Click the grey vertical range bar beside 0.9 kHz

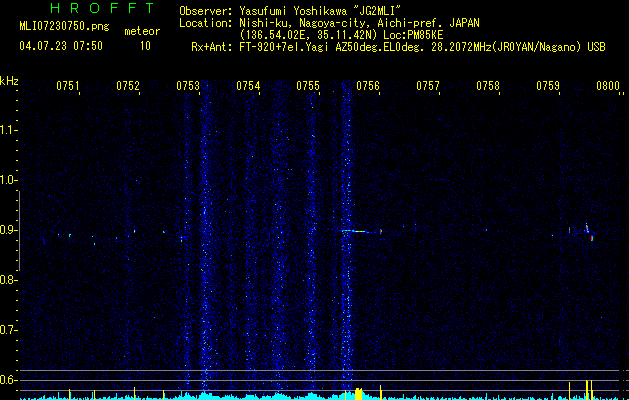19,231
